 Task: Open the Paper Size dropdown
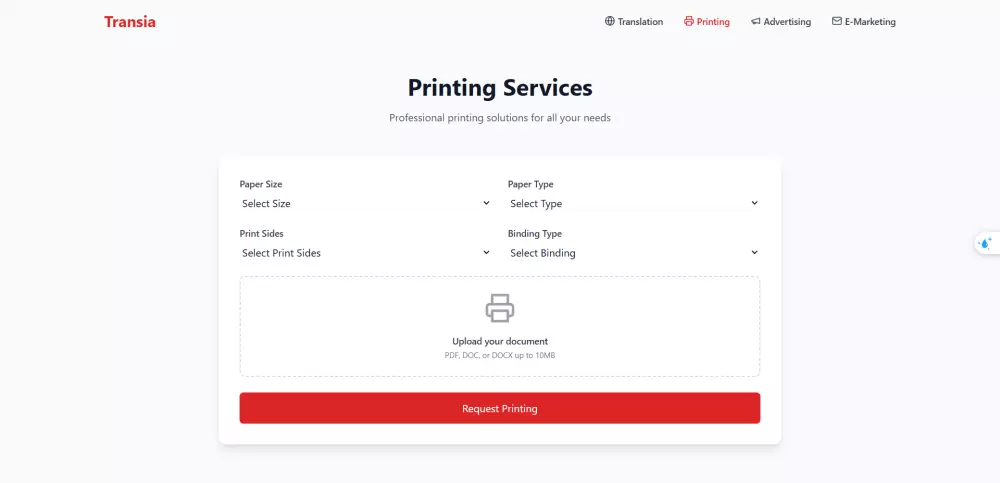point(365,204)
